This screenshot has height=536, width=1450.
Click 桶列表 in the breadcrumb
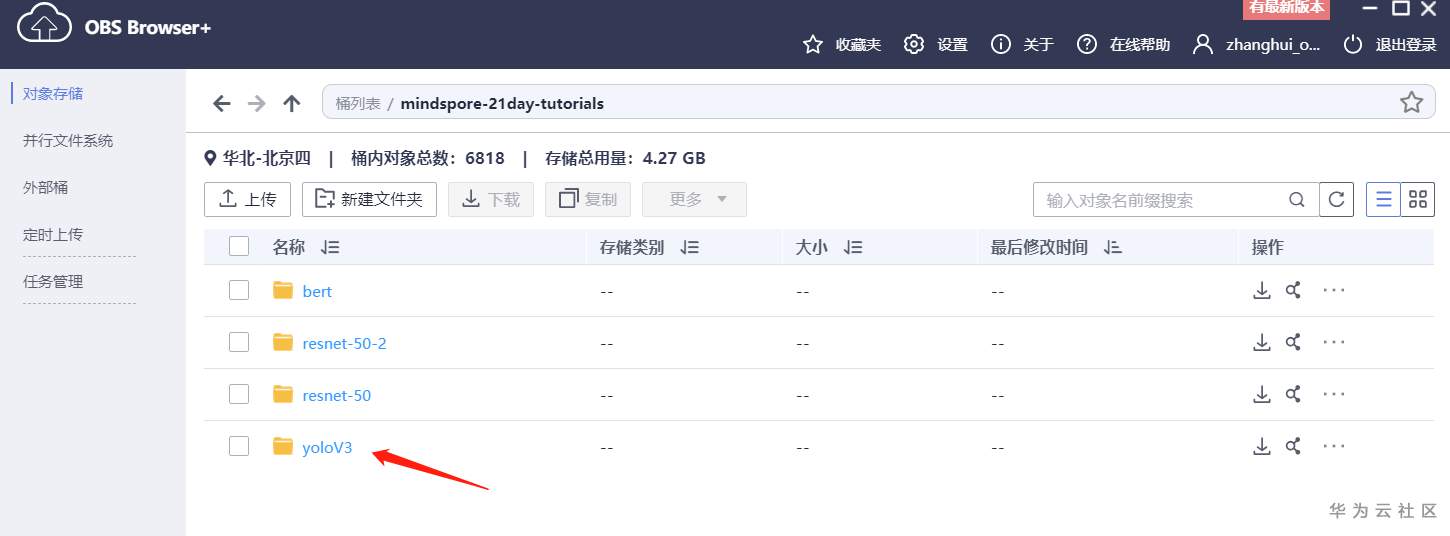pyautogui.click(x=358, y=103)
